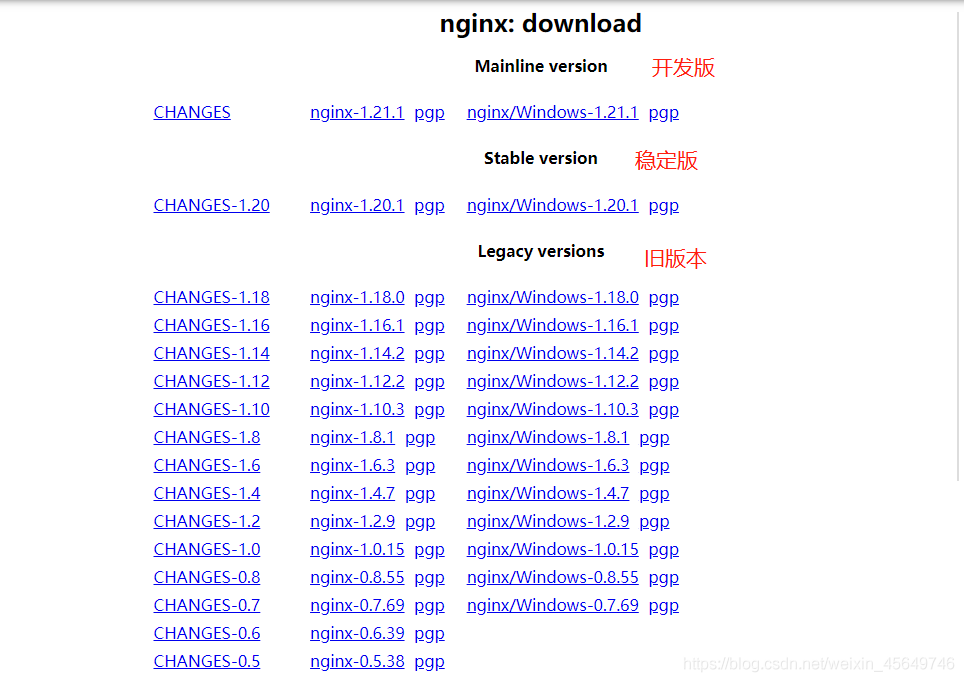Open pgp for nginx/Windows-1.20.1
Viewport: 964px width, 682px height.
click(664, 206)
